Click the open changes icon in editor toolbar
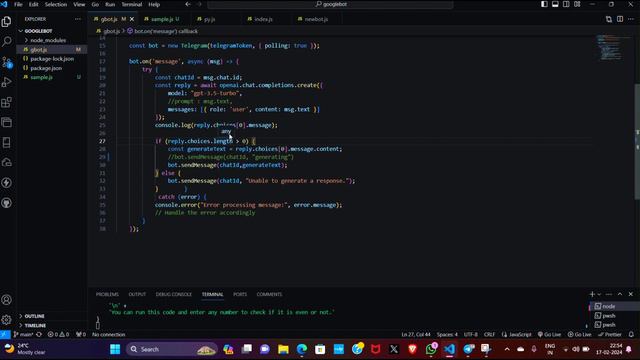 [x=609, y=19]
